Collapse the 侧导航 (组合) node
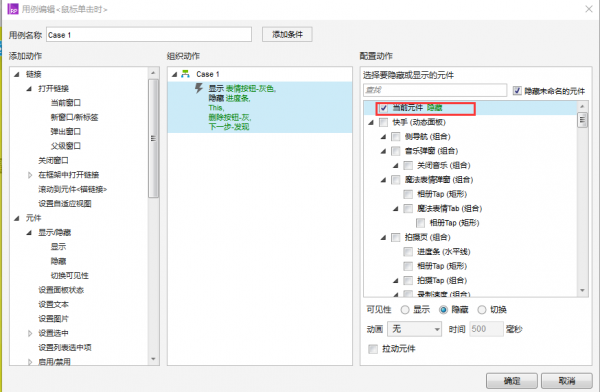The image size is (600, 392). tap(383, 137)
